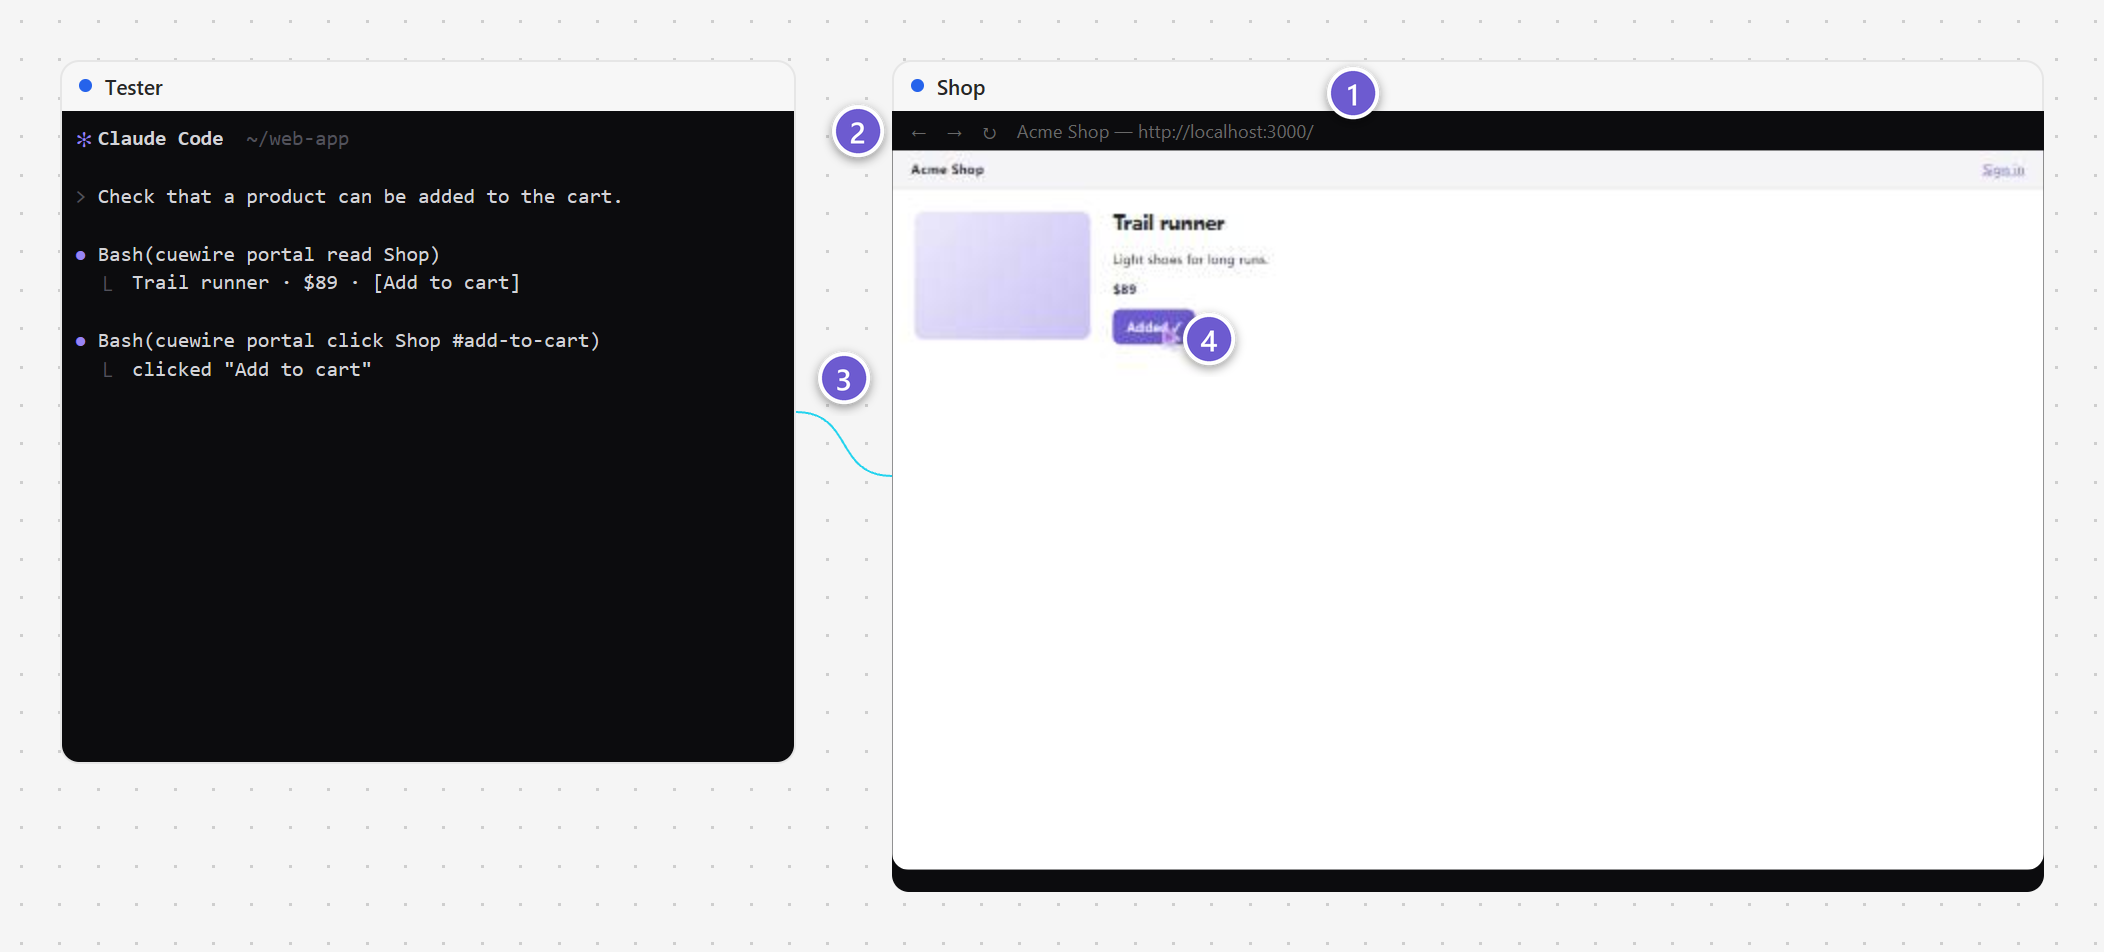Click the browser forward arrow in Shop panel

pos(954,133)
